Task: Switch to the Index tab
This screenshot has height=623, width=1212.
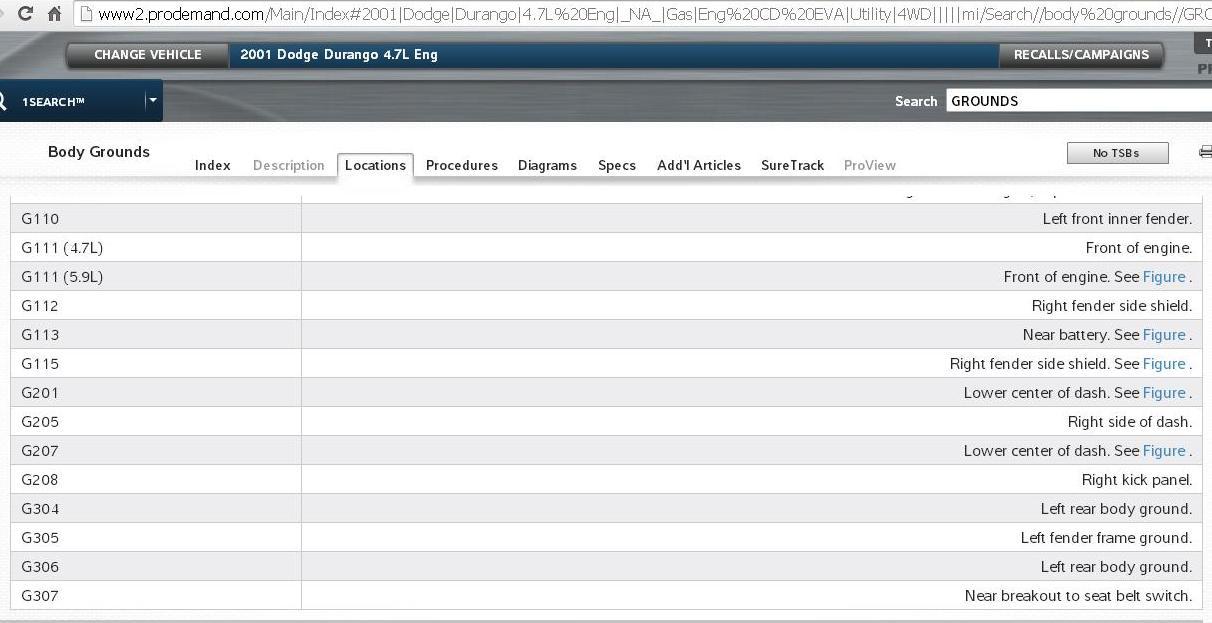Action: click(x=212, y=165)
